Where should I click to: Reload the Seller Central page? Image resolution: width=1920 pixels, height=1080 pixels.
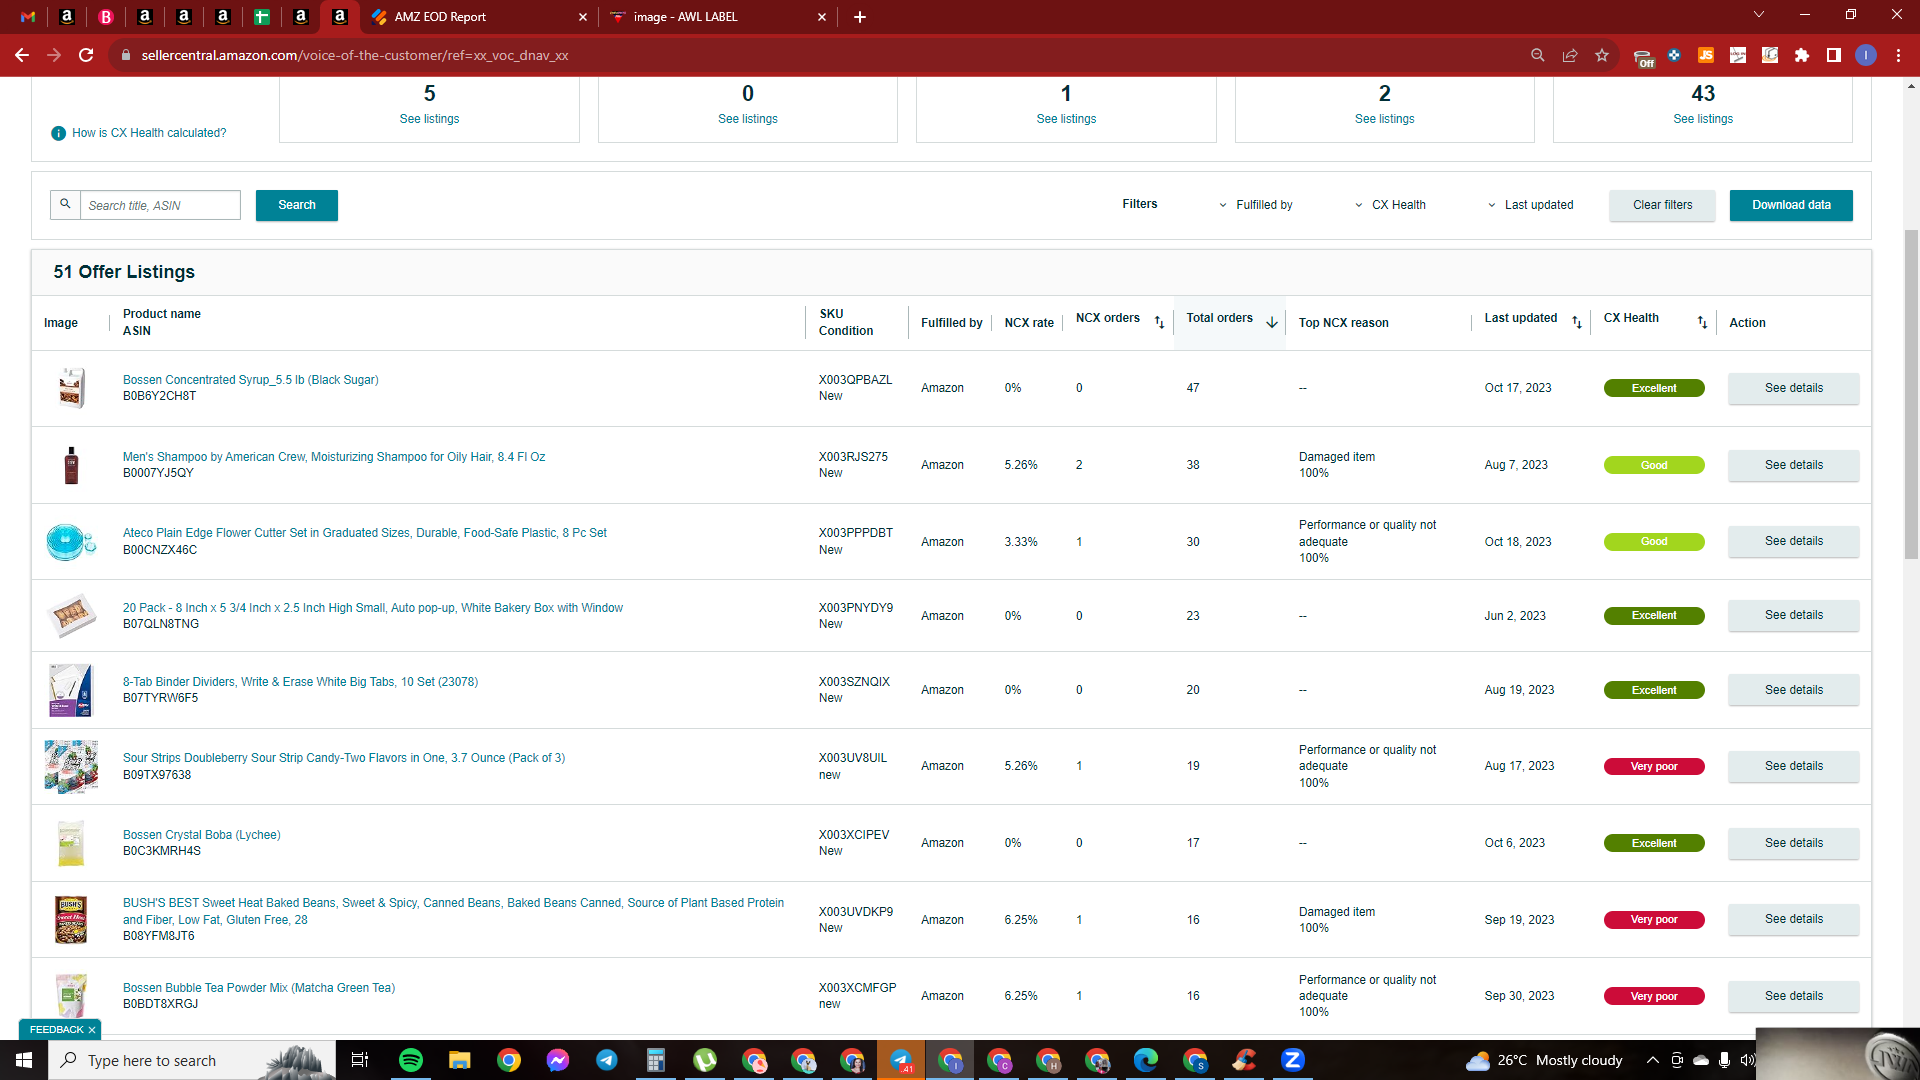click(x=86, y=55)
